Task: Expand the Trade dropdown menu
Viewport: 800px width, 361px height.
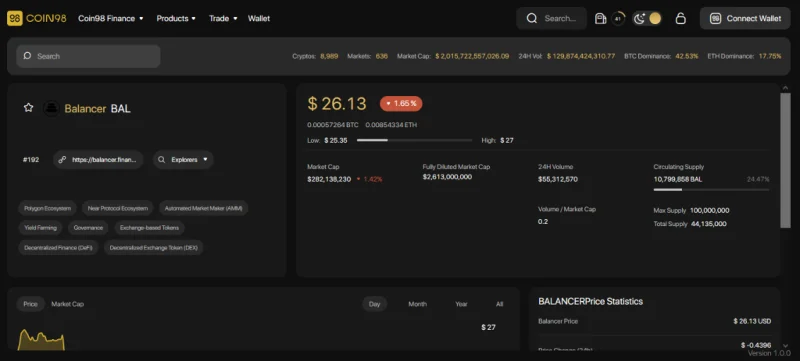Action: [x=223, y=18]
